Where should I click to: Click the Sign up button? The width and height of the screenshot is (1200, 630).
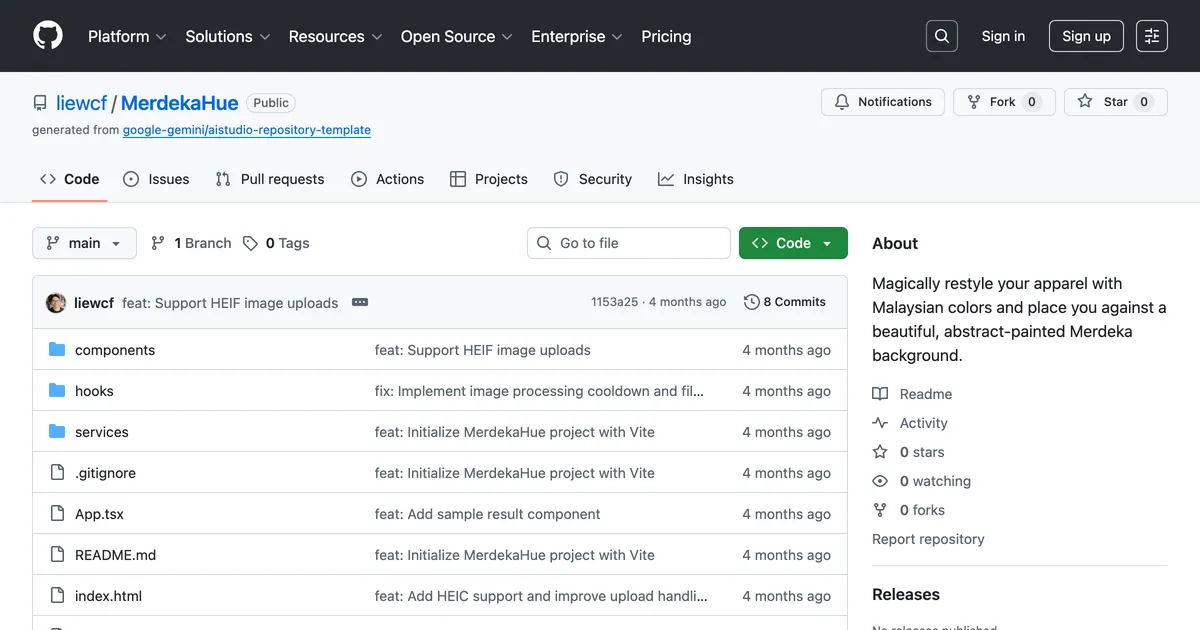click(x=1086, y=35)
